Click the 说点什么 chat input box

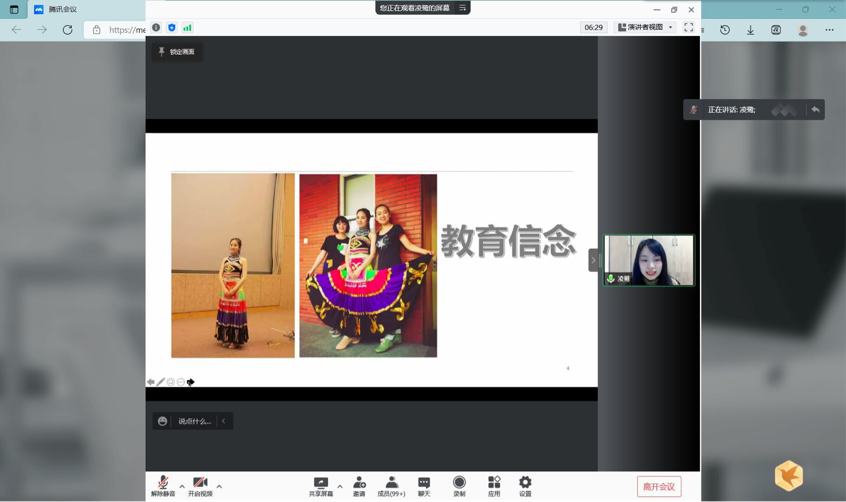194,421
